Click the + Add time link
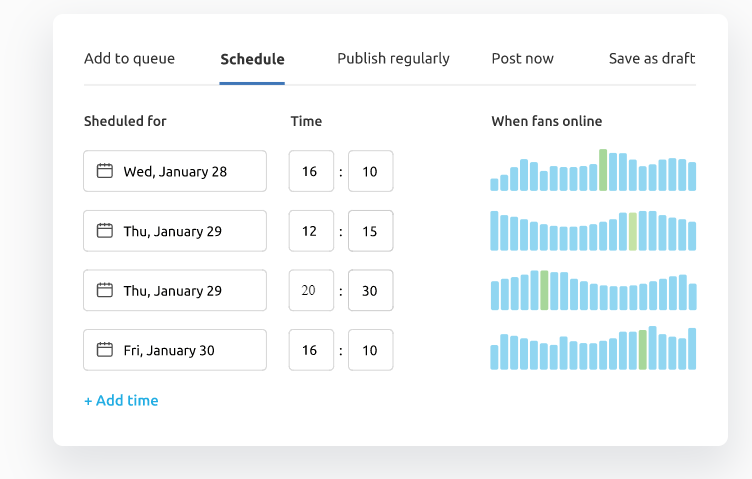The width and height of the screenshot is (752, 479). coord(121,400)
